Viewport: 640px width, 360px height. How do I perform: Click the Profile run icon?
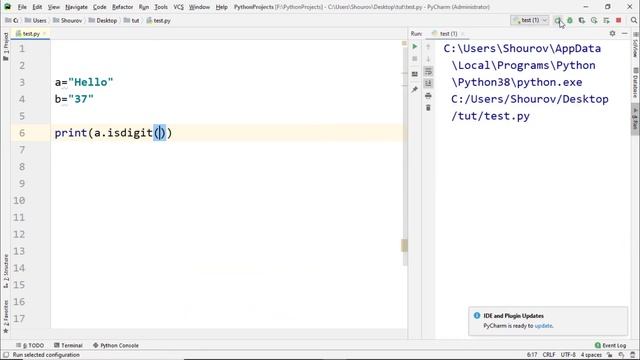(x=594, y=20)
